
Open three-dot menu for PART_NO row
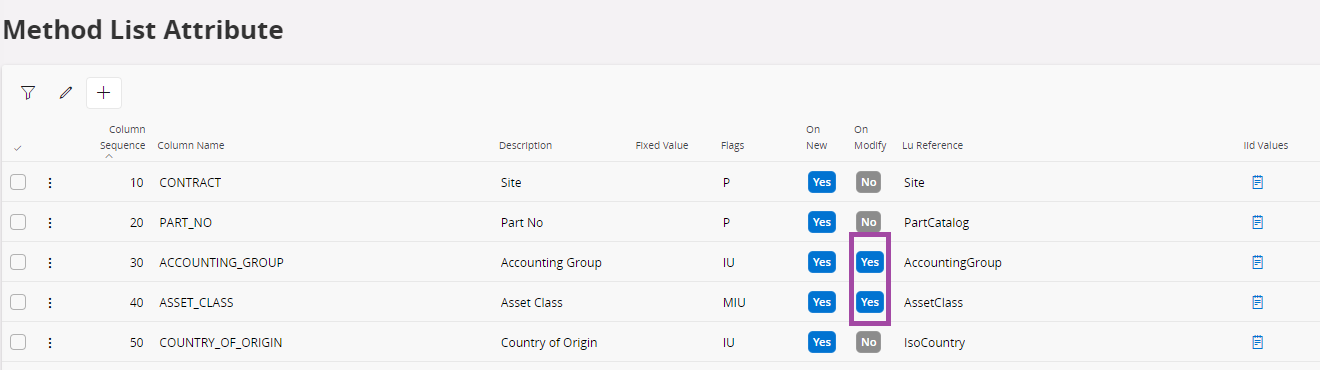(x=50, y=222)
